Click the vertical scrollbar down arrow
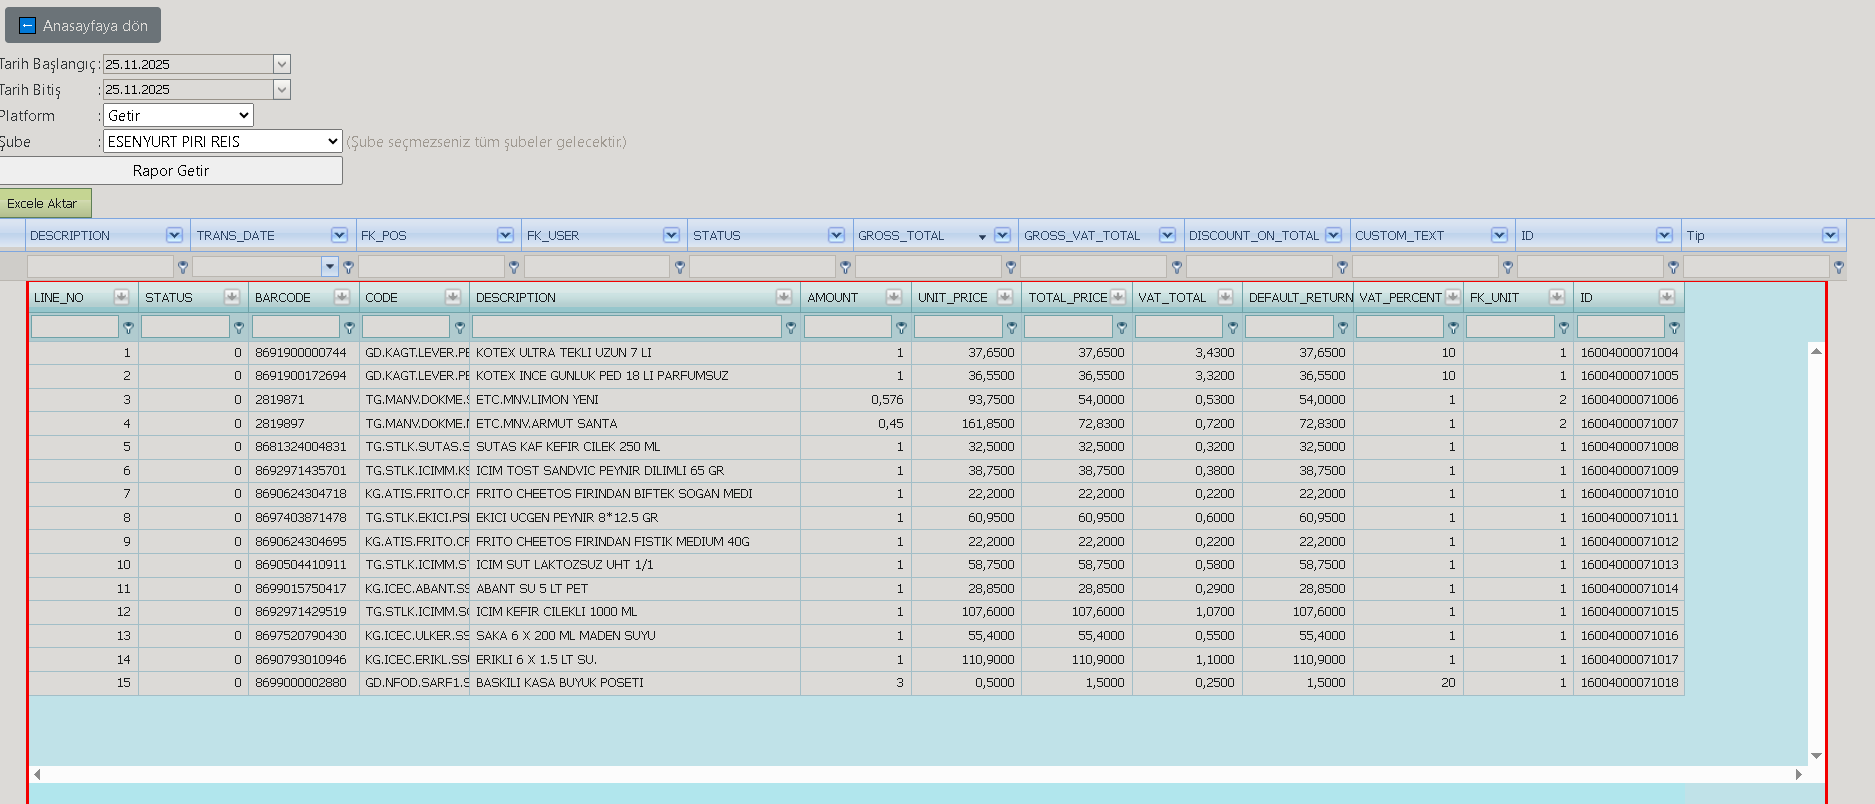Screen dimensions: 1875x804 (1816, 756)
